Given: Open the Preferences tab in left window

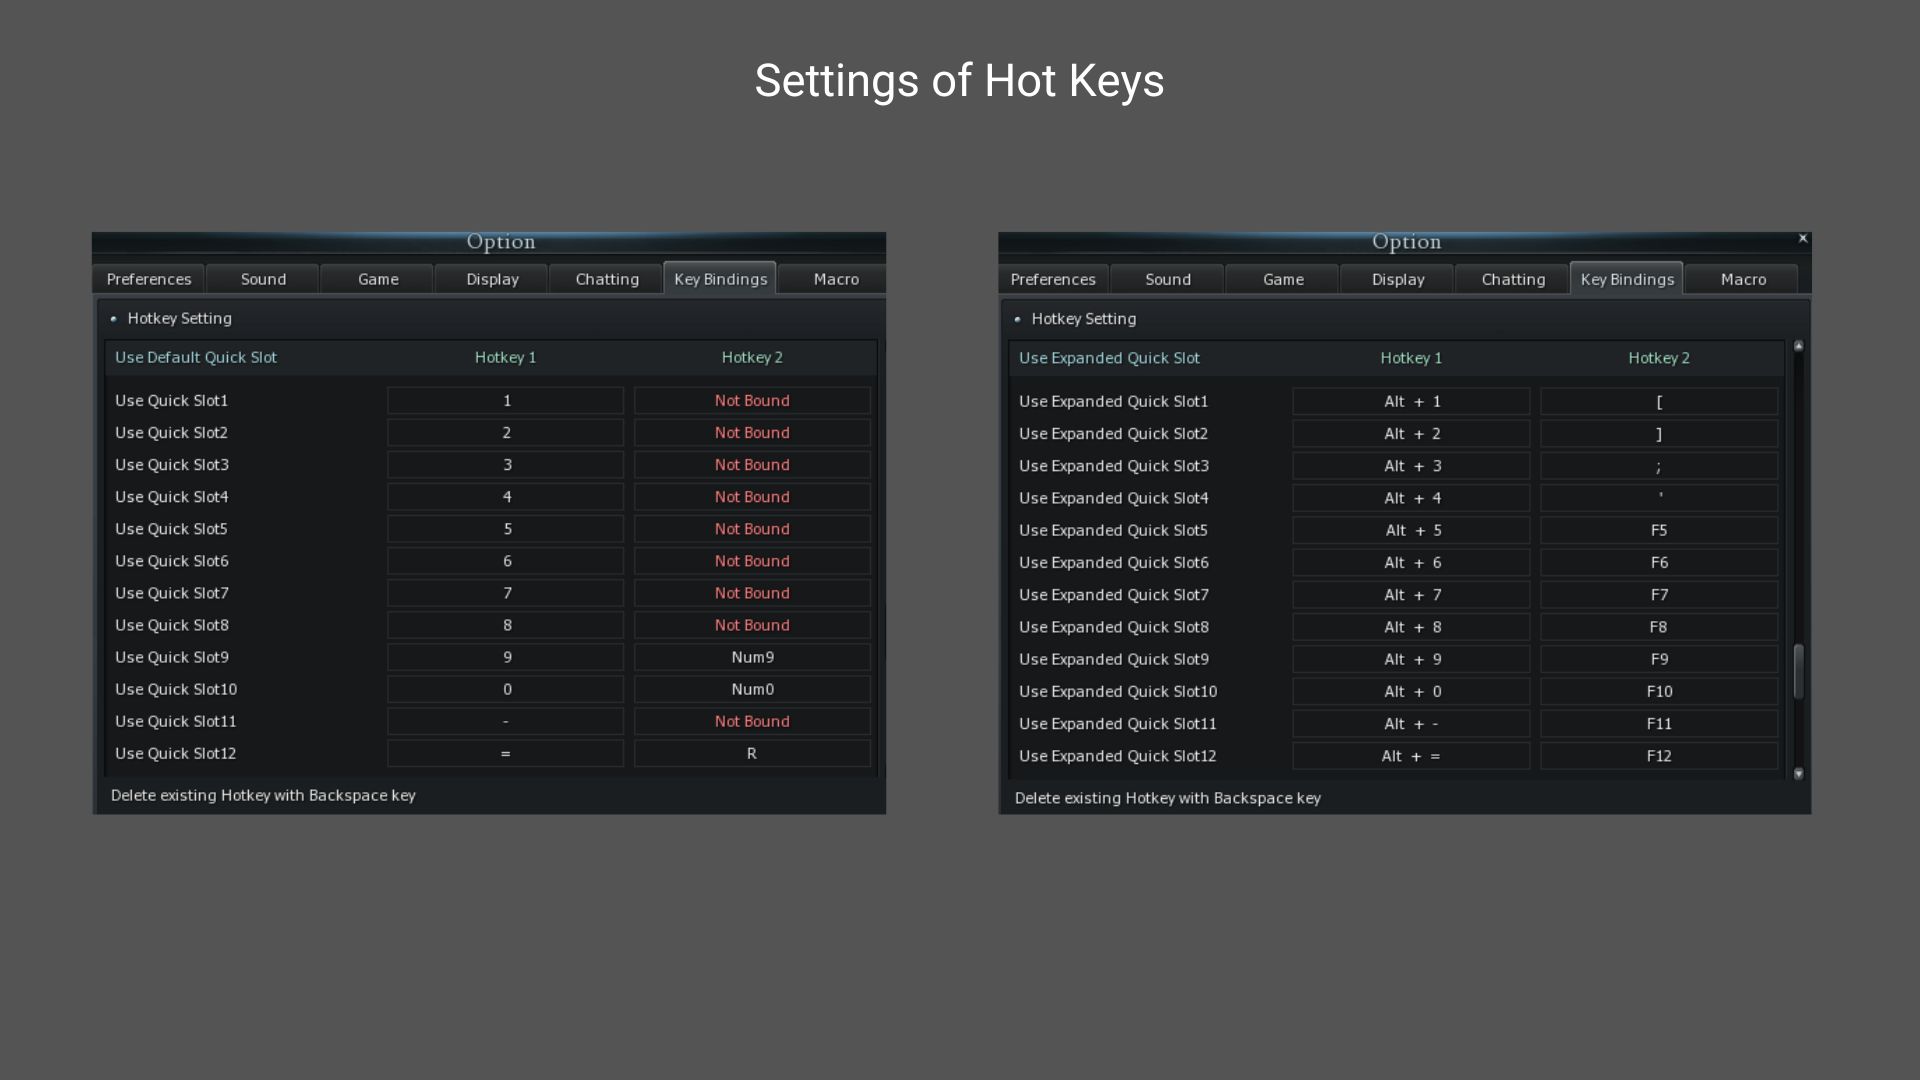Looking at the screenshot, I should click(x=148, y=279).
